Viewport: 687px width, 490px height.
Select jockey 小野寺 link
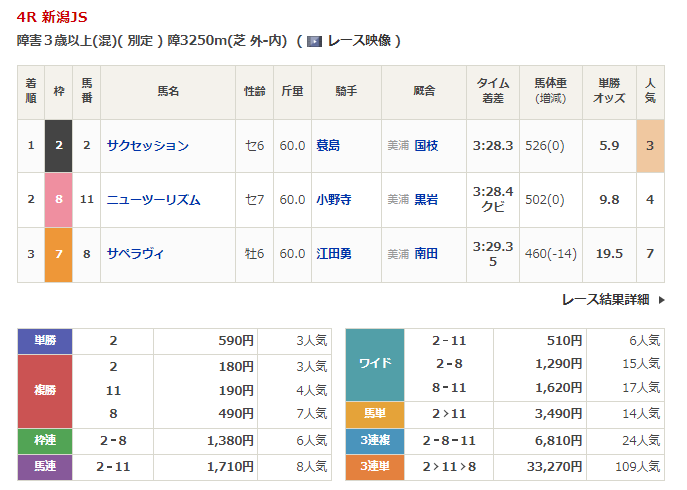(x=334, y=200)
